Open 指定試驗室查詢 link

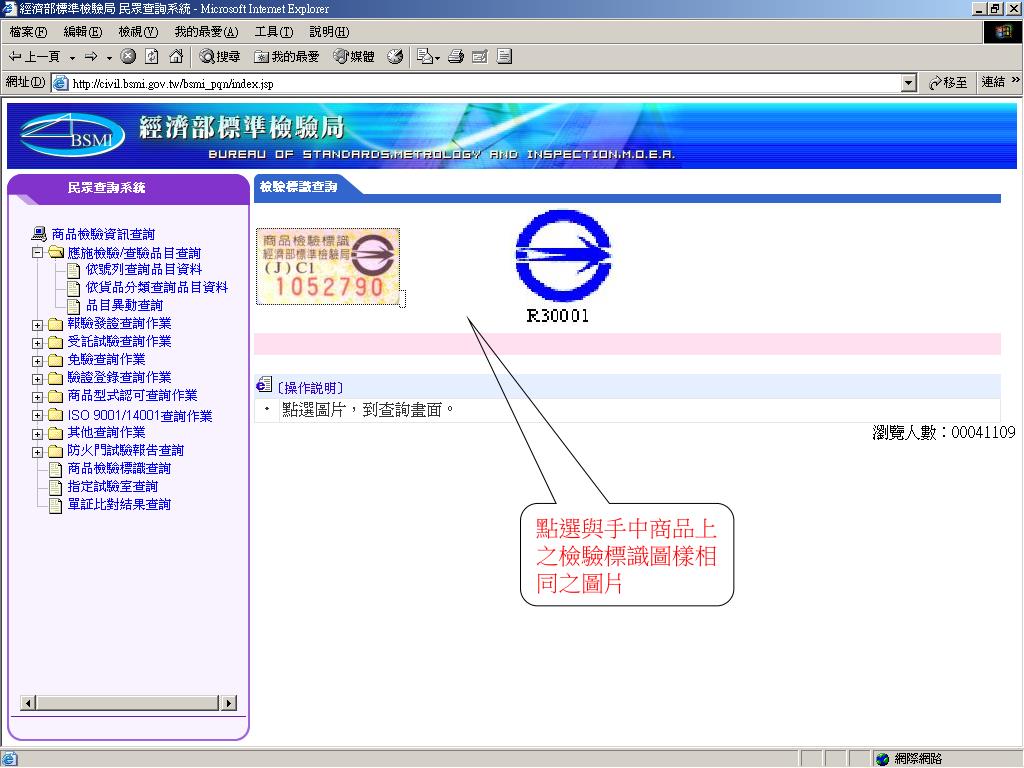tap(112, 487)
